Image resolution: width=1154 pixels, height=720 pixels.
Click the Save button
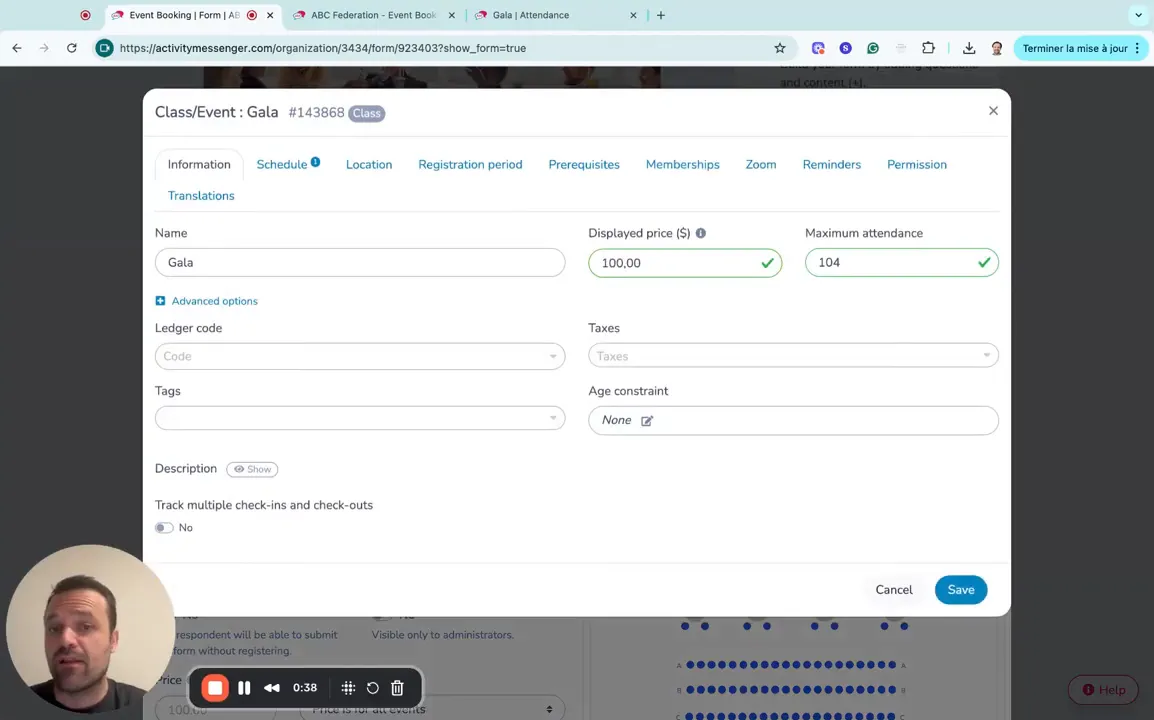pyautogui.click(x=960, y=590)
